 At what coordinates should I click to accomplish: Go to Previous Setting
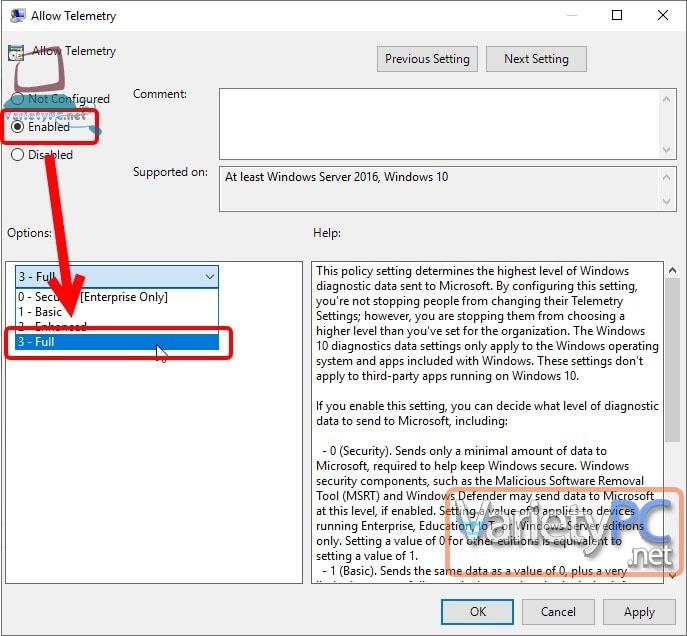click(x=427, y=59)
